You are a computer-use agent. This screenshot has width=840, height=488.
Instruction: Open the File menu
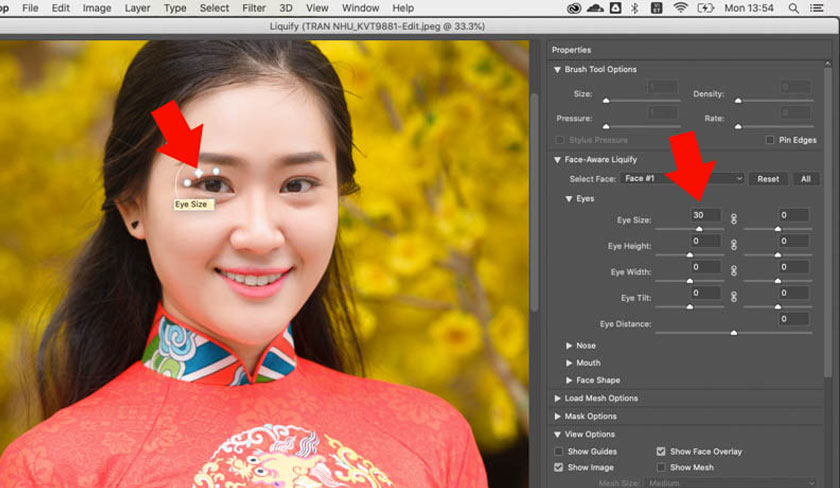pyautogui.click(x=30, y=8)
